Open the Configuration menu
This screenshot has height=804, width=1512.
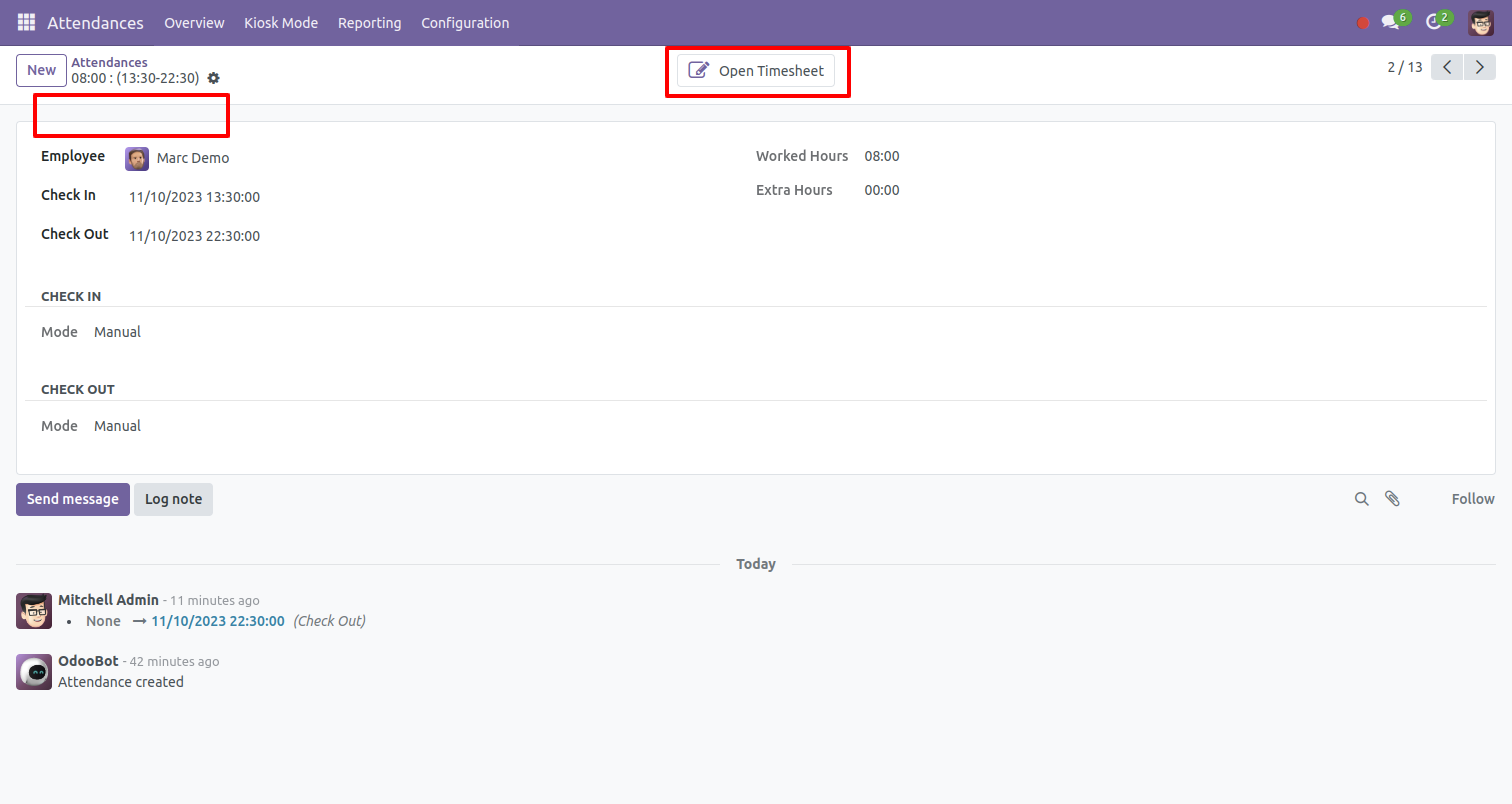click(465, 22)
